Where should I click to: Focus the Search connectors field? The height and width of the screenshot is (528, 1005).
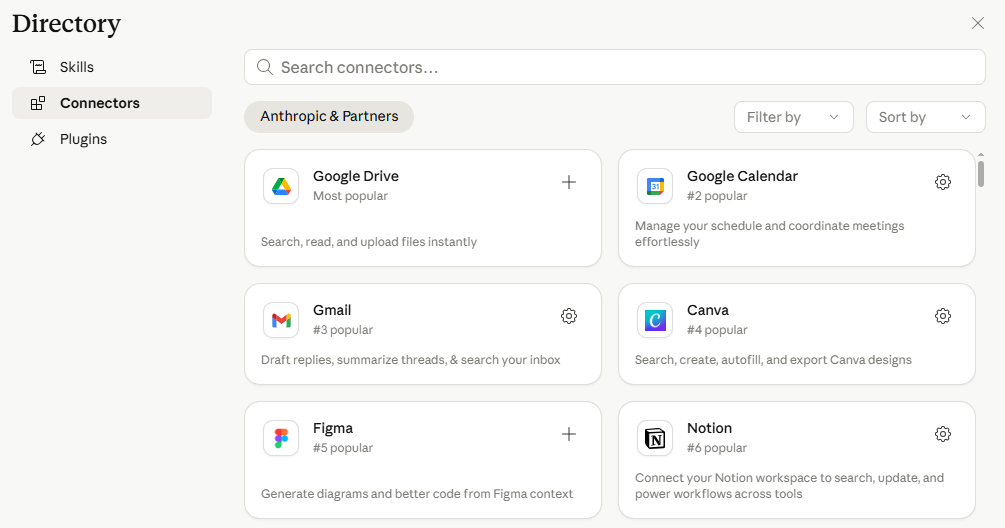tap(615, 67)
